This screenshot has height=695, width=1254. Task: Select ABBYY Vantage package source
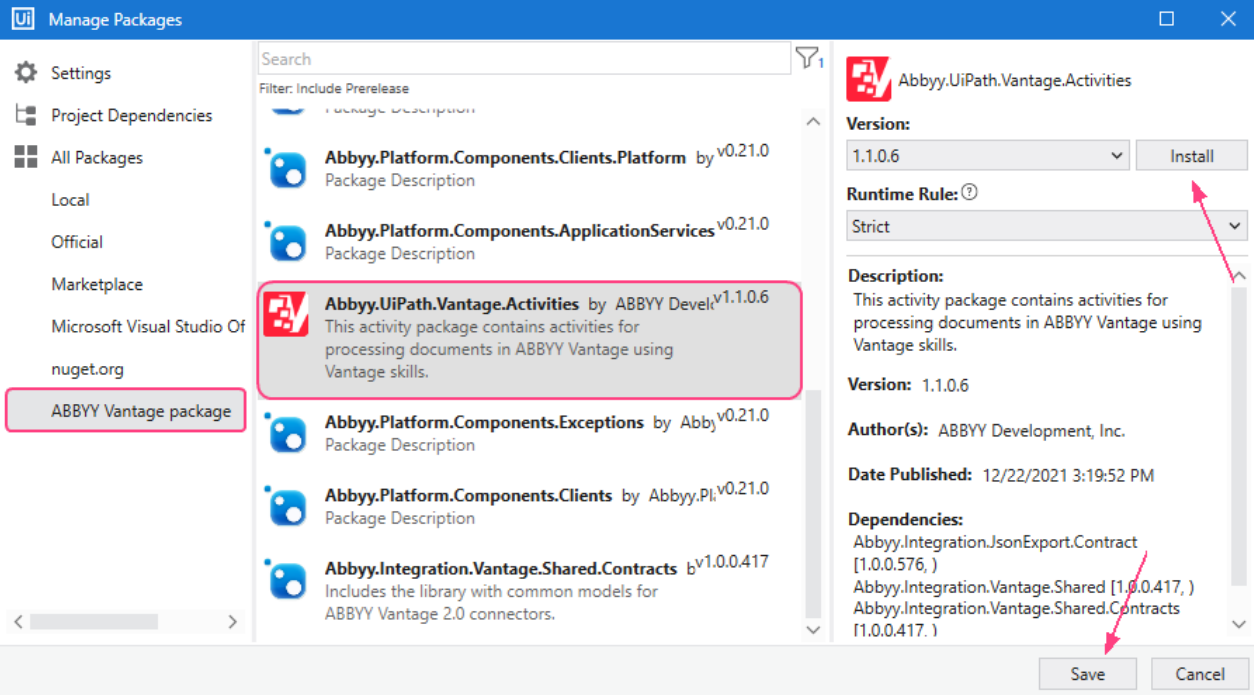tap(126, 411)
